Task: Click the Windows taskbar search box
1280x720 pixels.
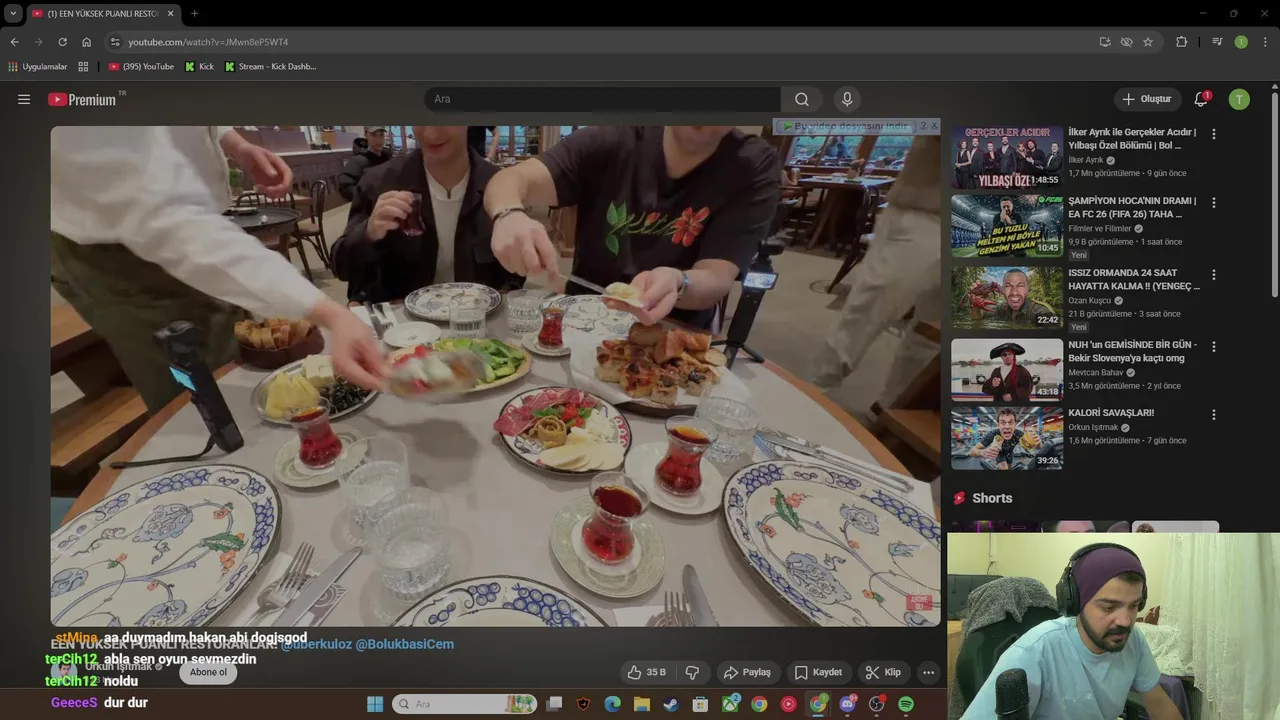Action: [464, 704]
